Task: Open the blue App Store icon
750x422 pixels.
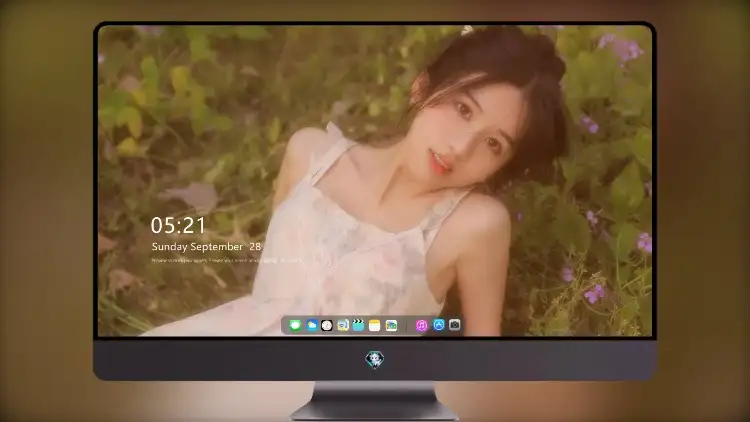Action: (x=439, y=325)
